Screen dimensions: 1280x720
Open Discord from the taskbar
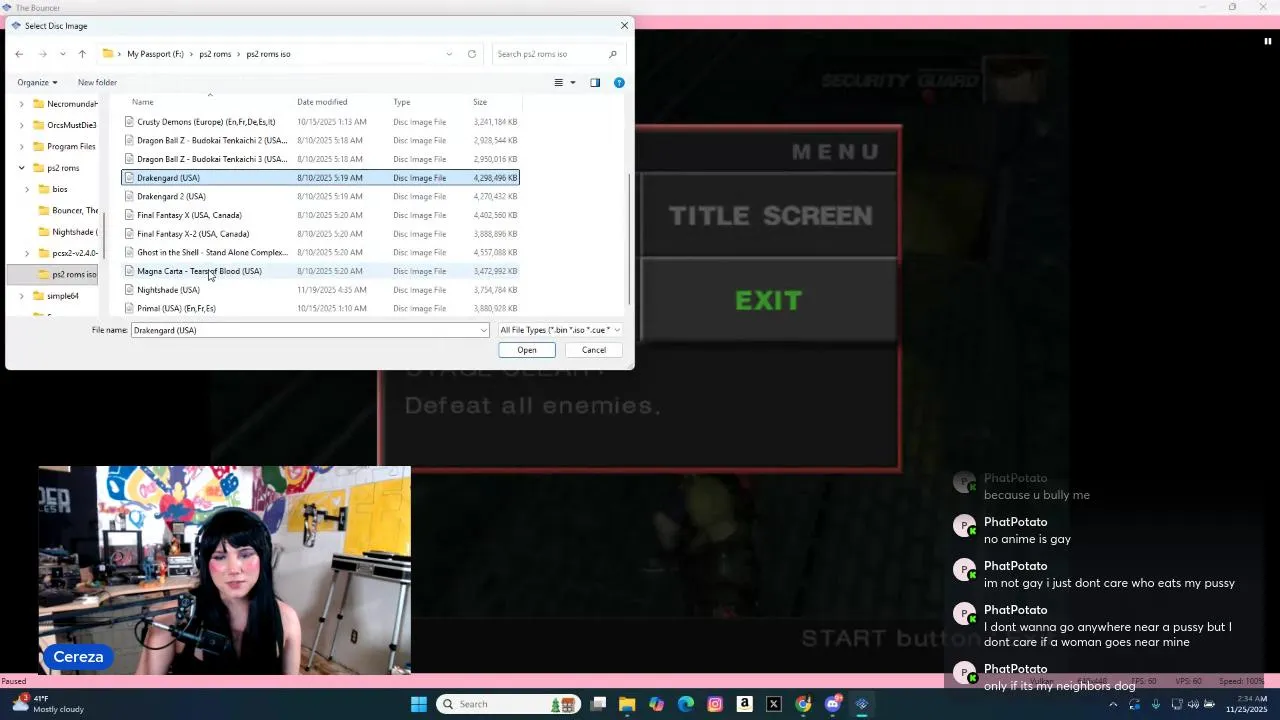click(833, 704)
